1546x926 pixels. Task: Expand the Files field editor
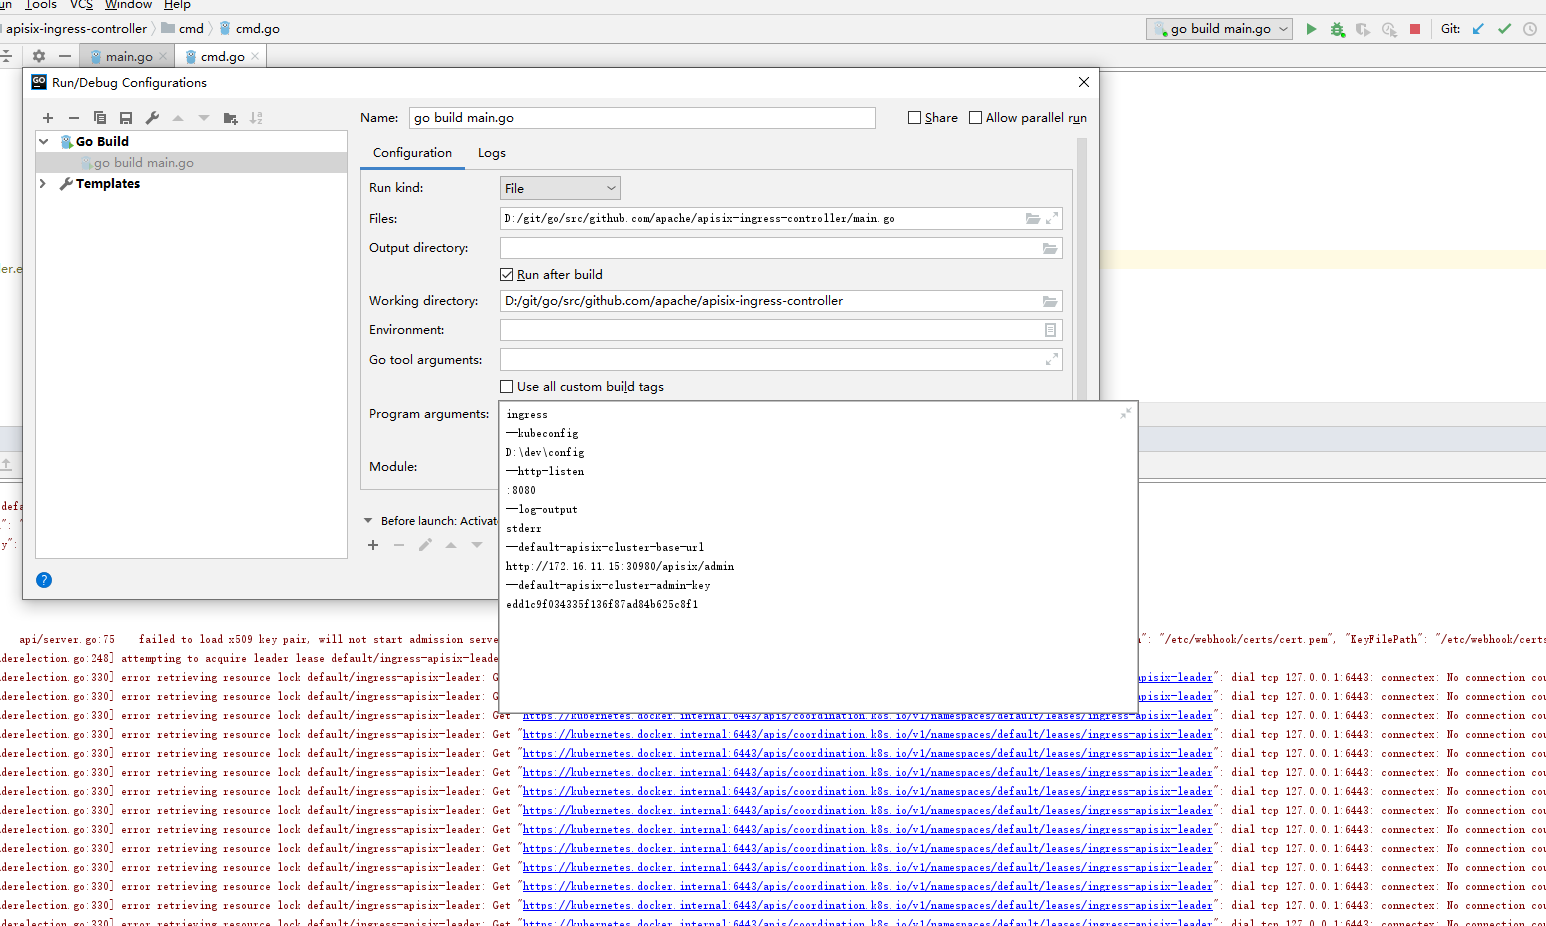tap(1052, 218)
